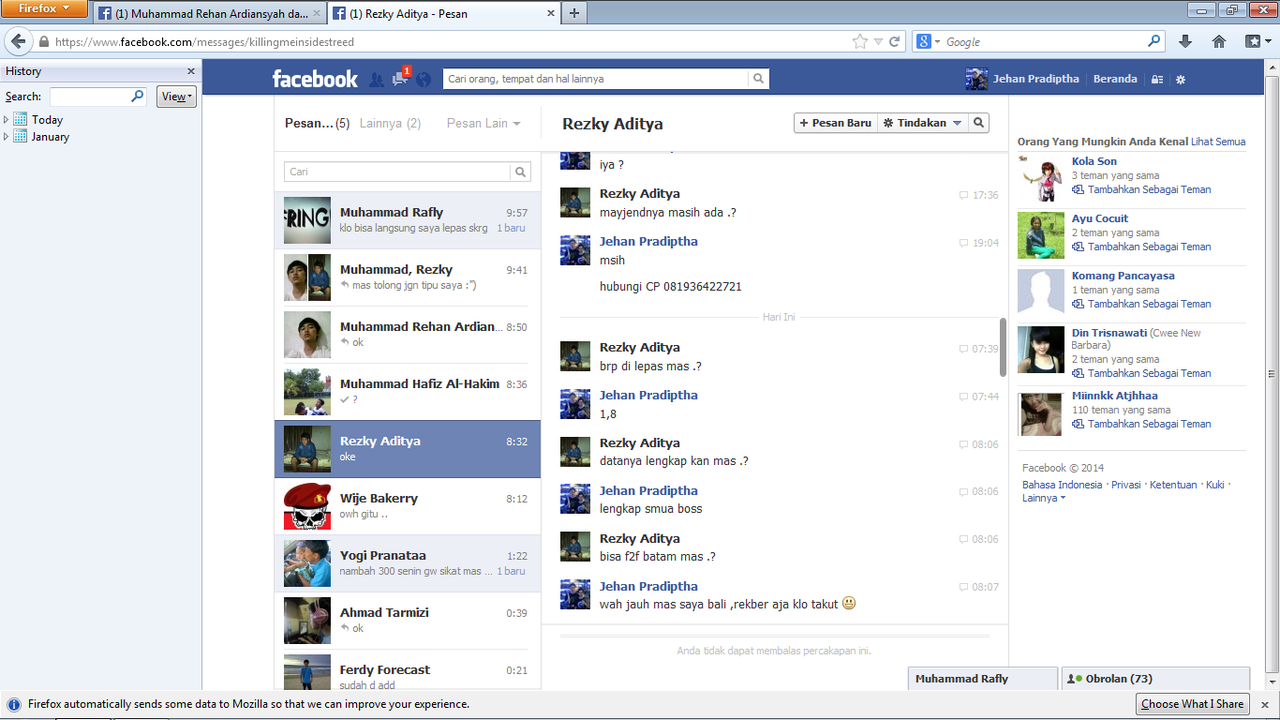Click history search magnifier icon
The width and height of the screenshot is (1280, 720).
(x=138, y=97)
